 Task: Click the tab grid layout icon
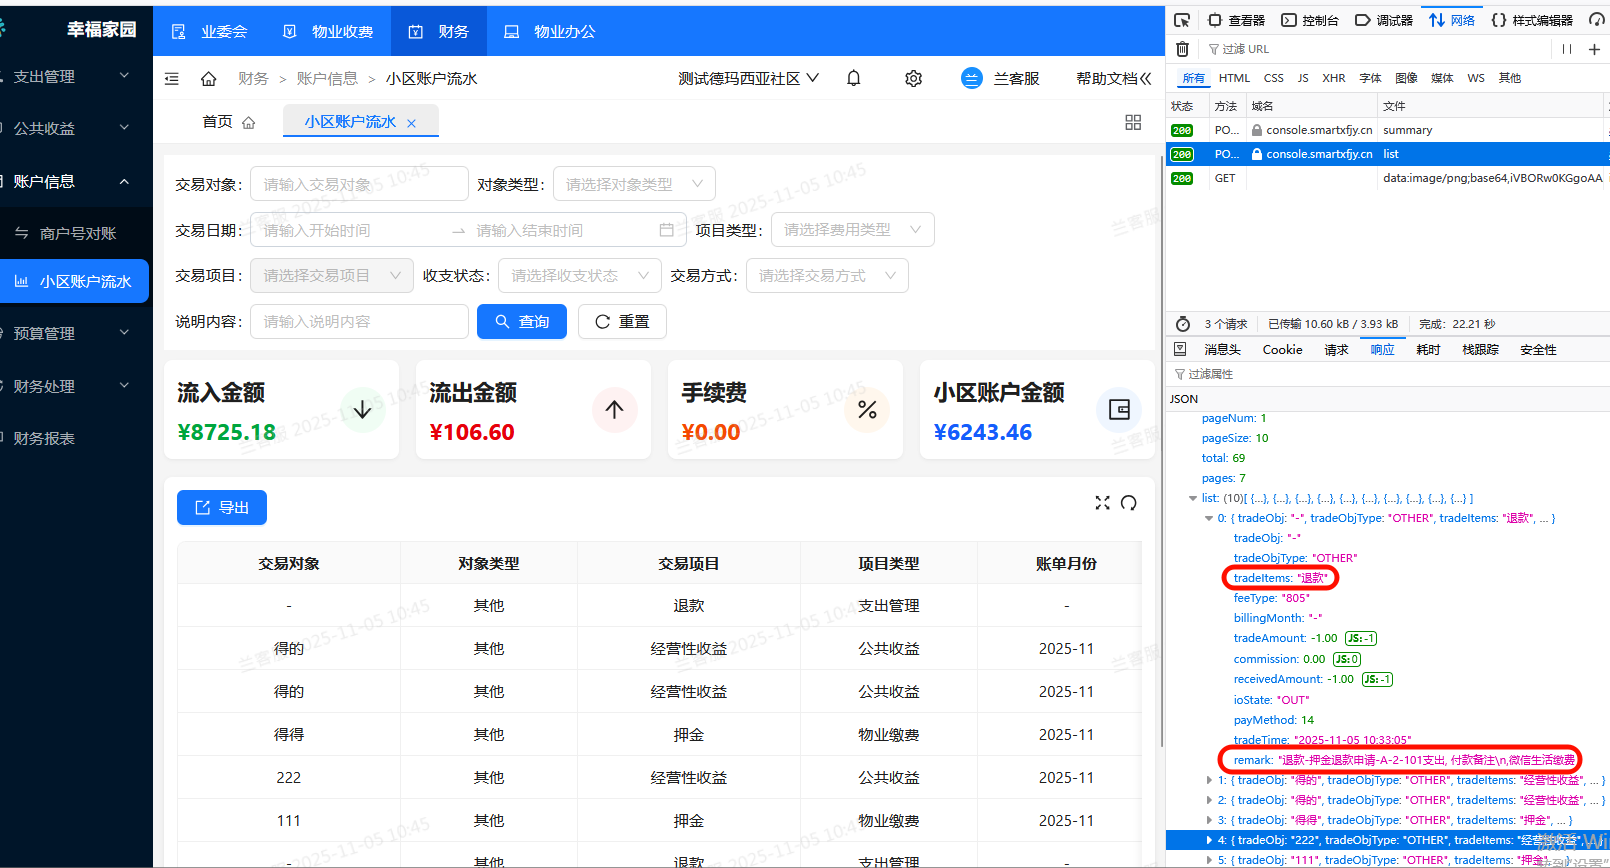tap(1133, 122)
